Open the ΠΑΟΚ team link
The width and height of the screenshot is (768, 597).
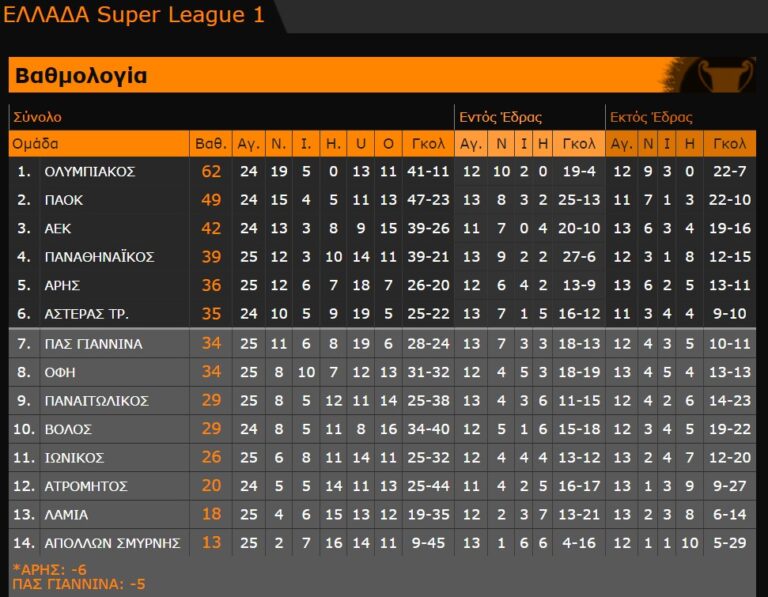[64, 200]
